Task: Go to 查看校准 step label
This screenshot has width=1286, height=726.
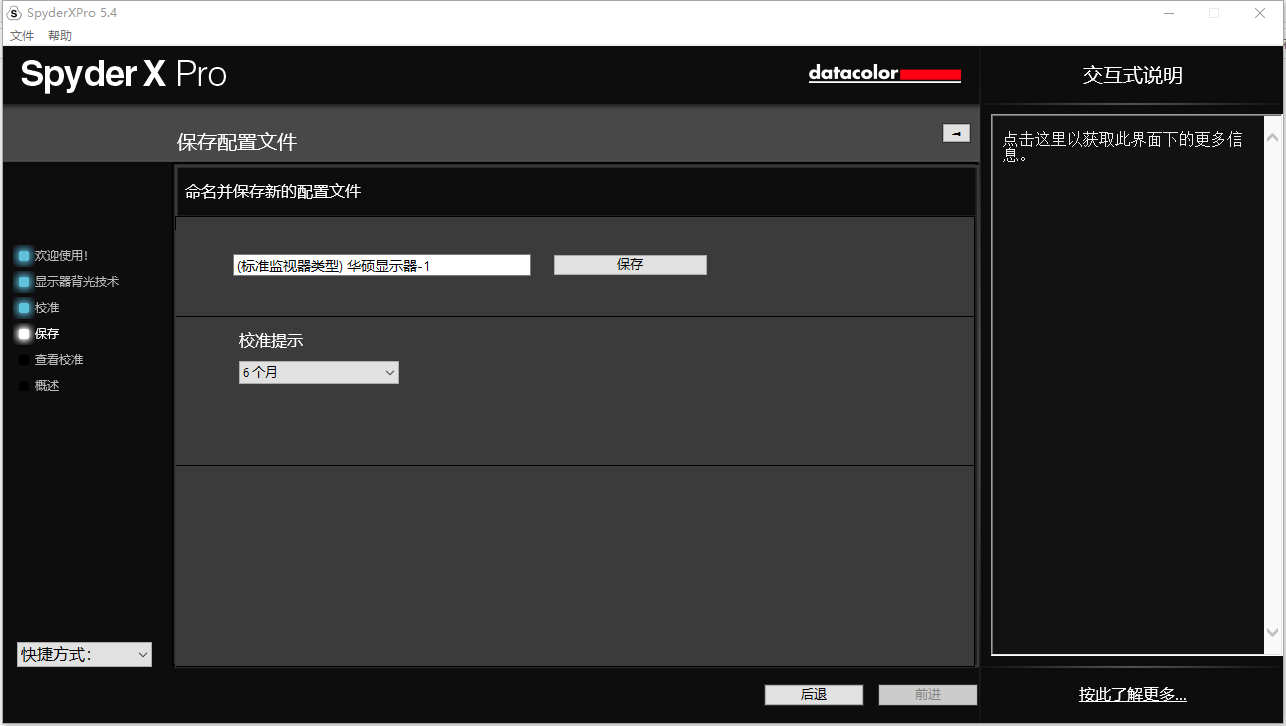Action: point(59,360)
